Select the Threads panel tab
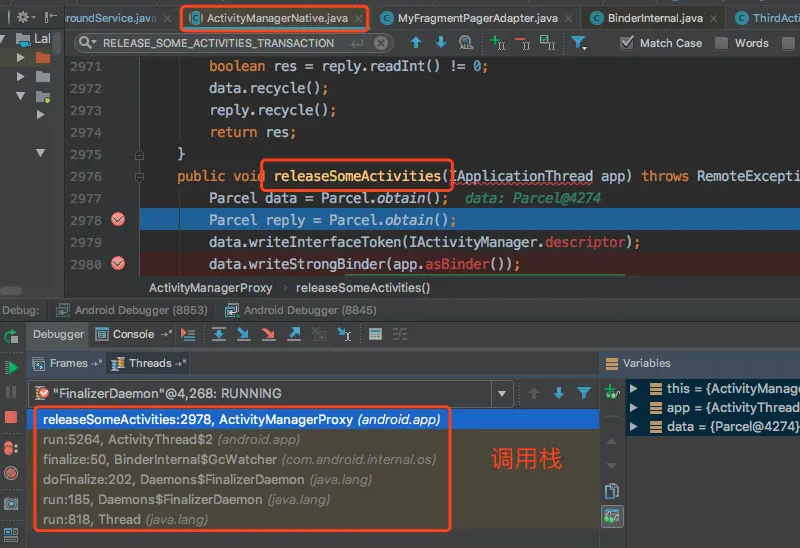 tap(148, 363)
